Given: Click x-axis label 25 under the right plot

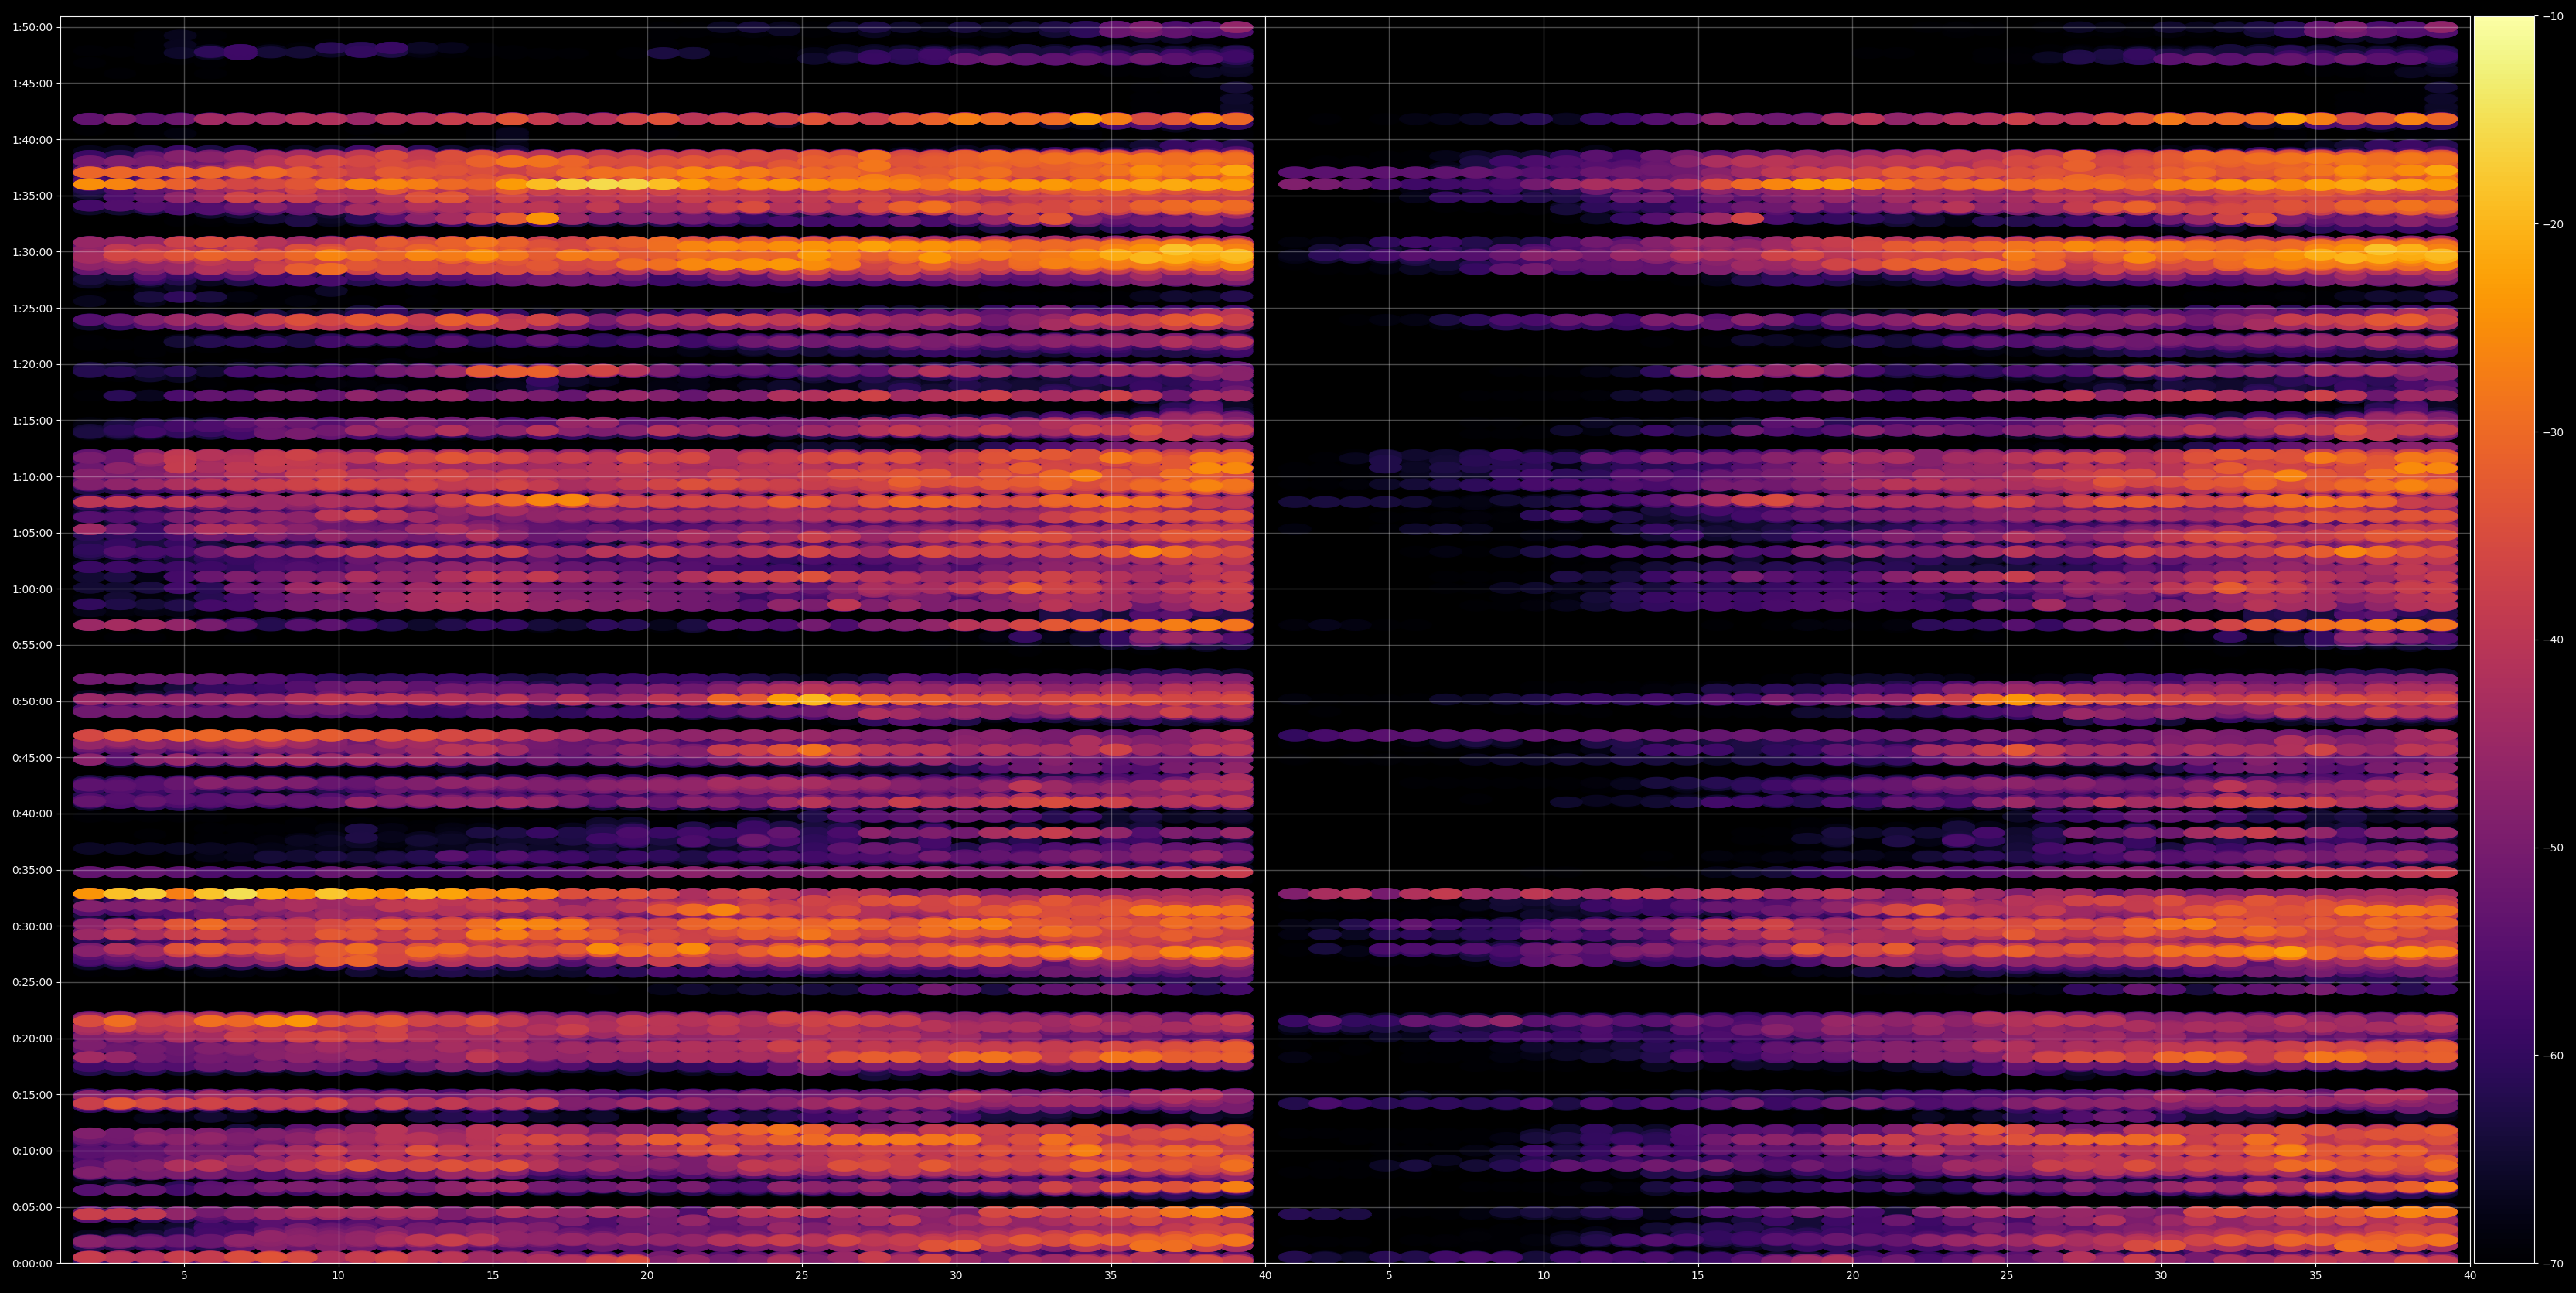Looking at the screenshot, I should (2007, 1276).
